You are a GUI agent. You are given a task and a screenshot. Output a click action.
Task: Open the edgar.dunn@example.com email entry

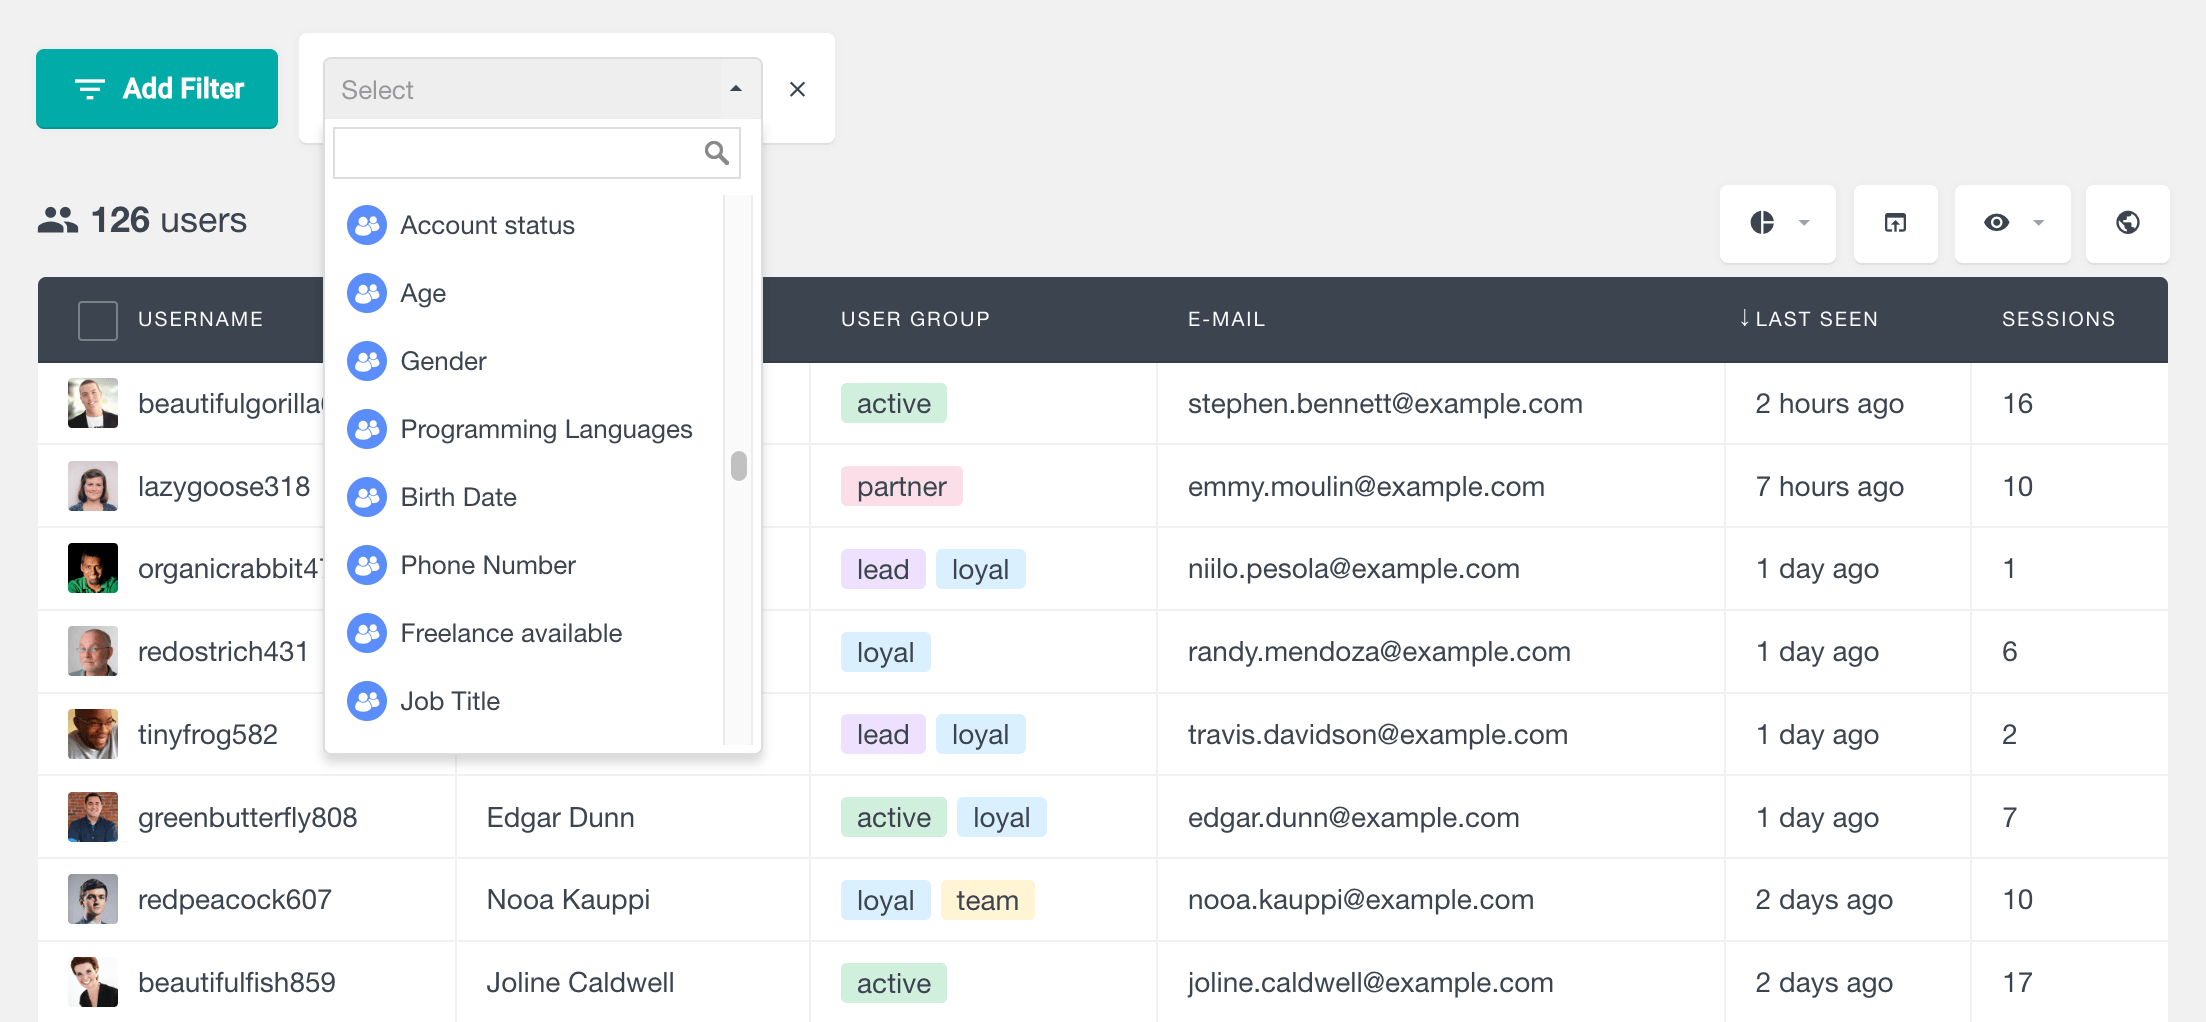[1353, 817]
